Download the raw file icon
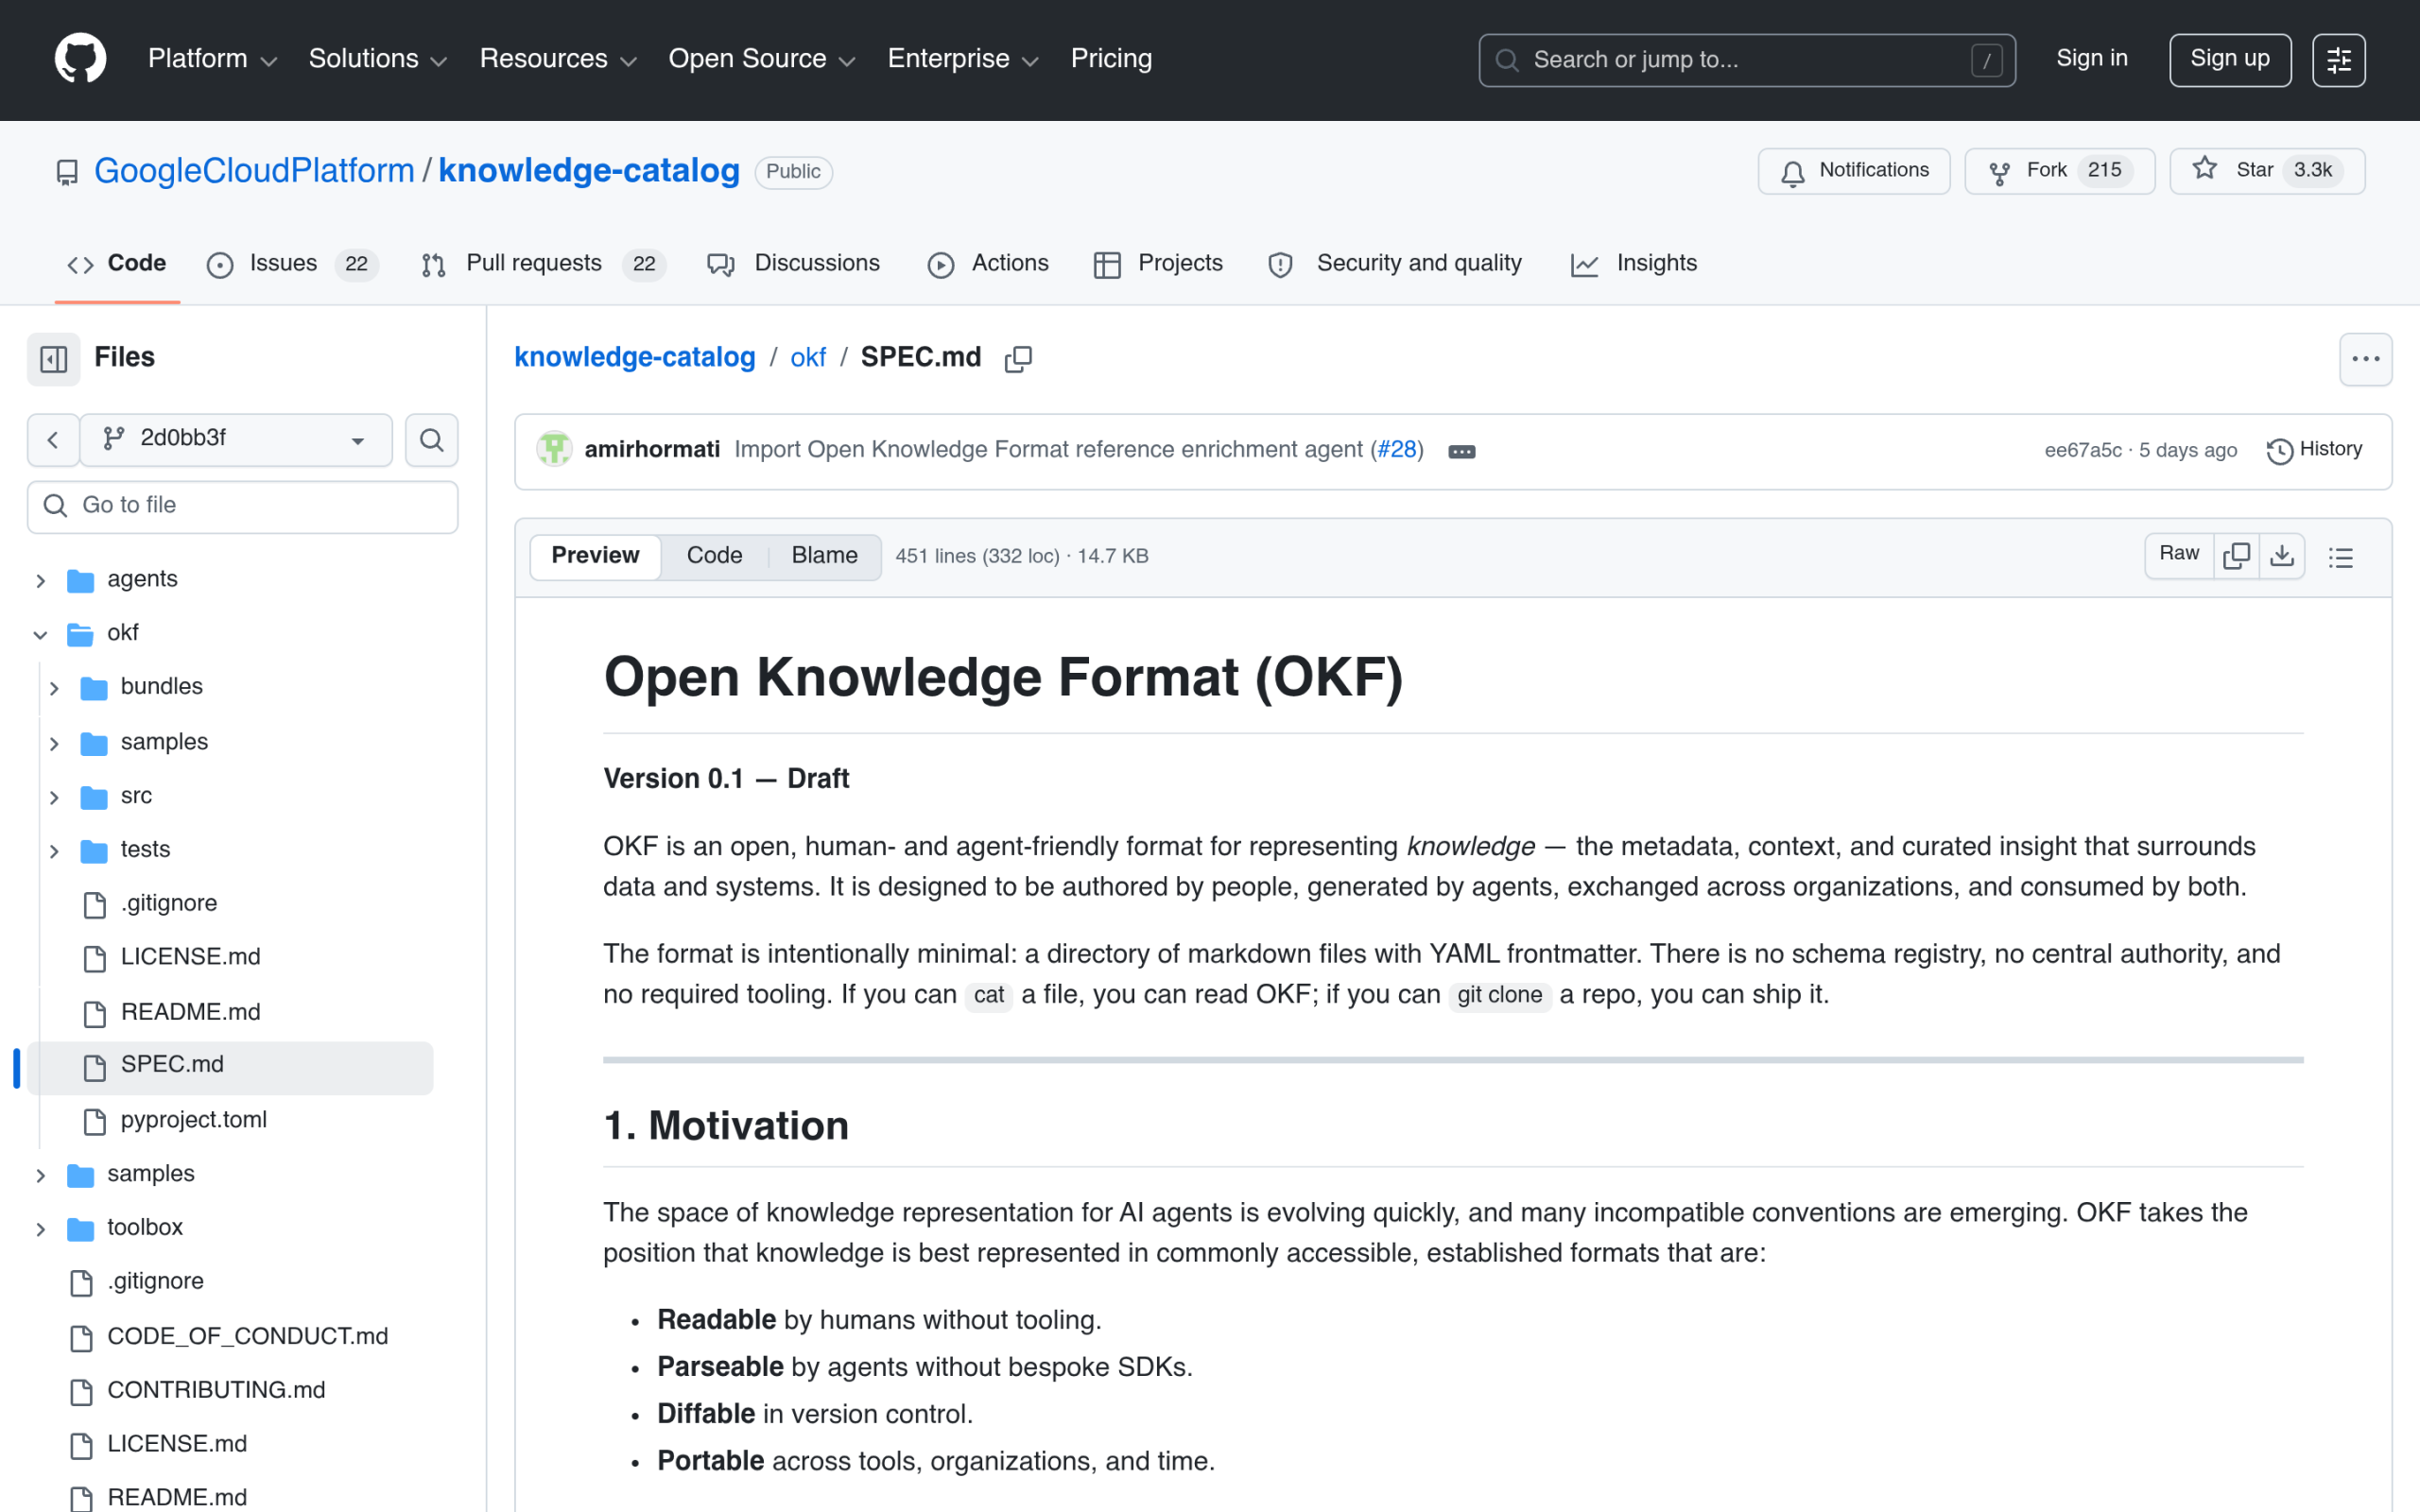Viewport: 2420px width, 1512px height. 2281,556
